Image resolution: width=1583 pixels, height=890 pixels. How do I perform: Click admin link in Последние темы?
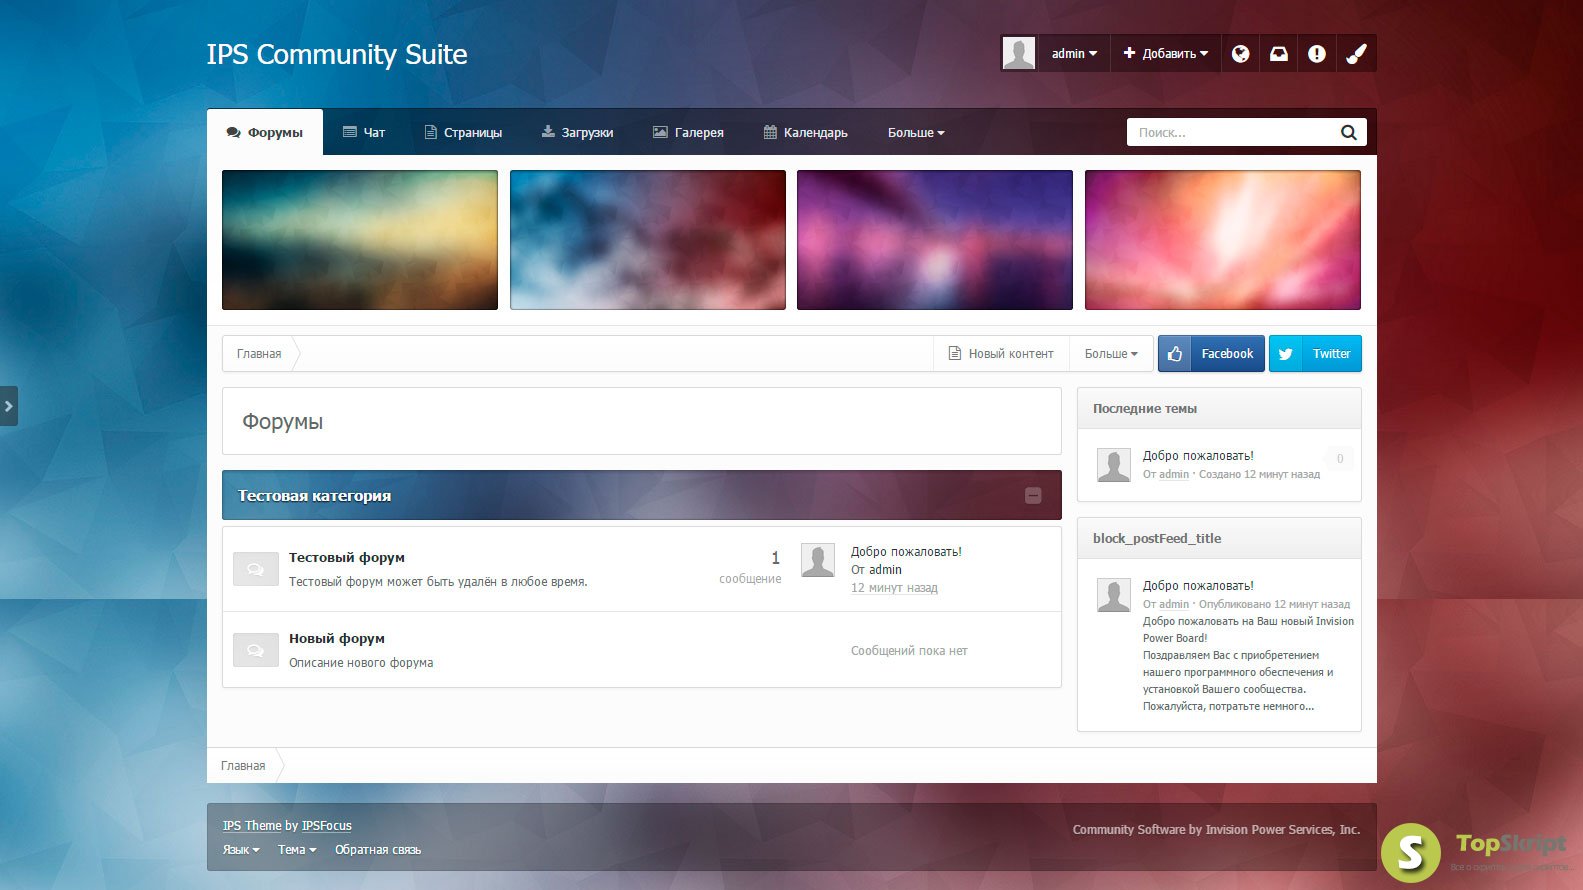[x=1174, y=475]
